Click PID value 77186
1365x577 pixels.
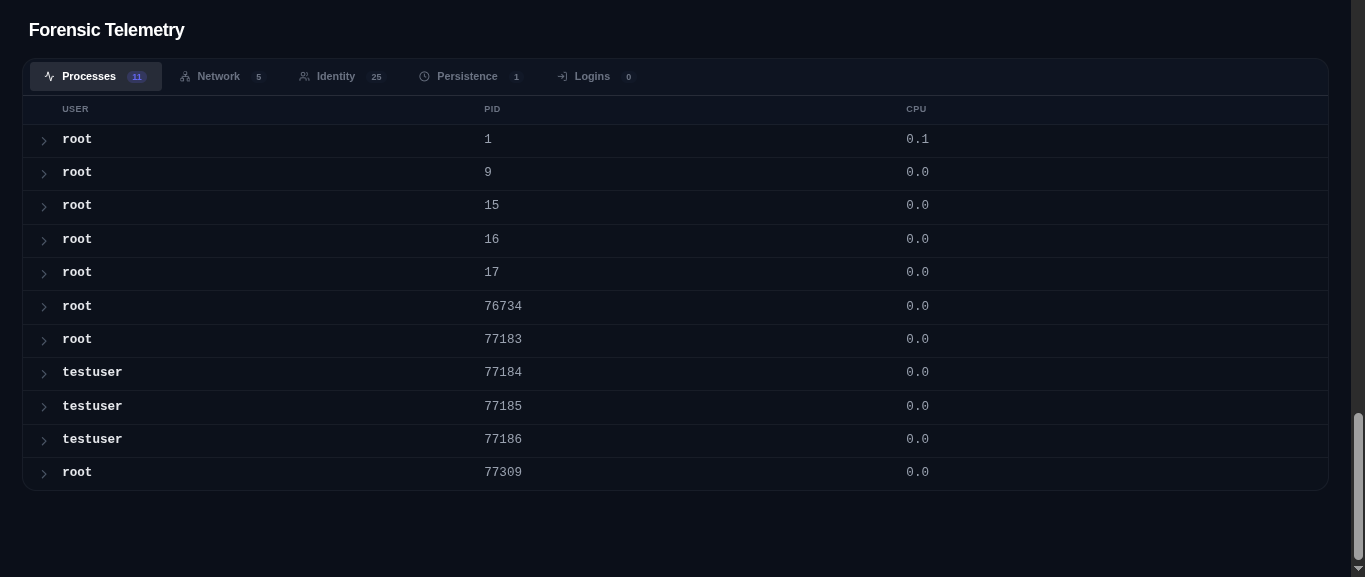(x=503, y=439)
